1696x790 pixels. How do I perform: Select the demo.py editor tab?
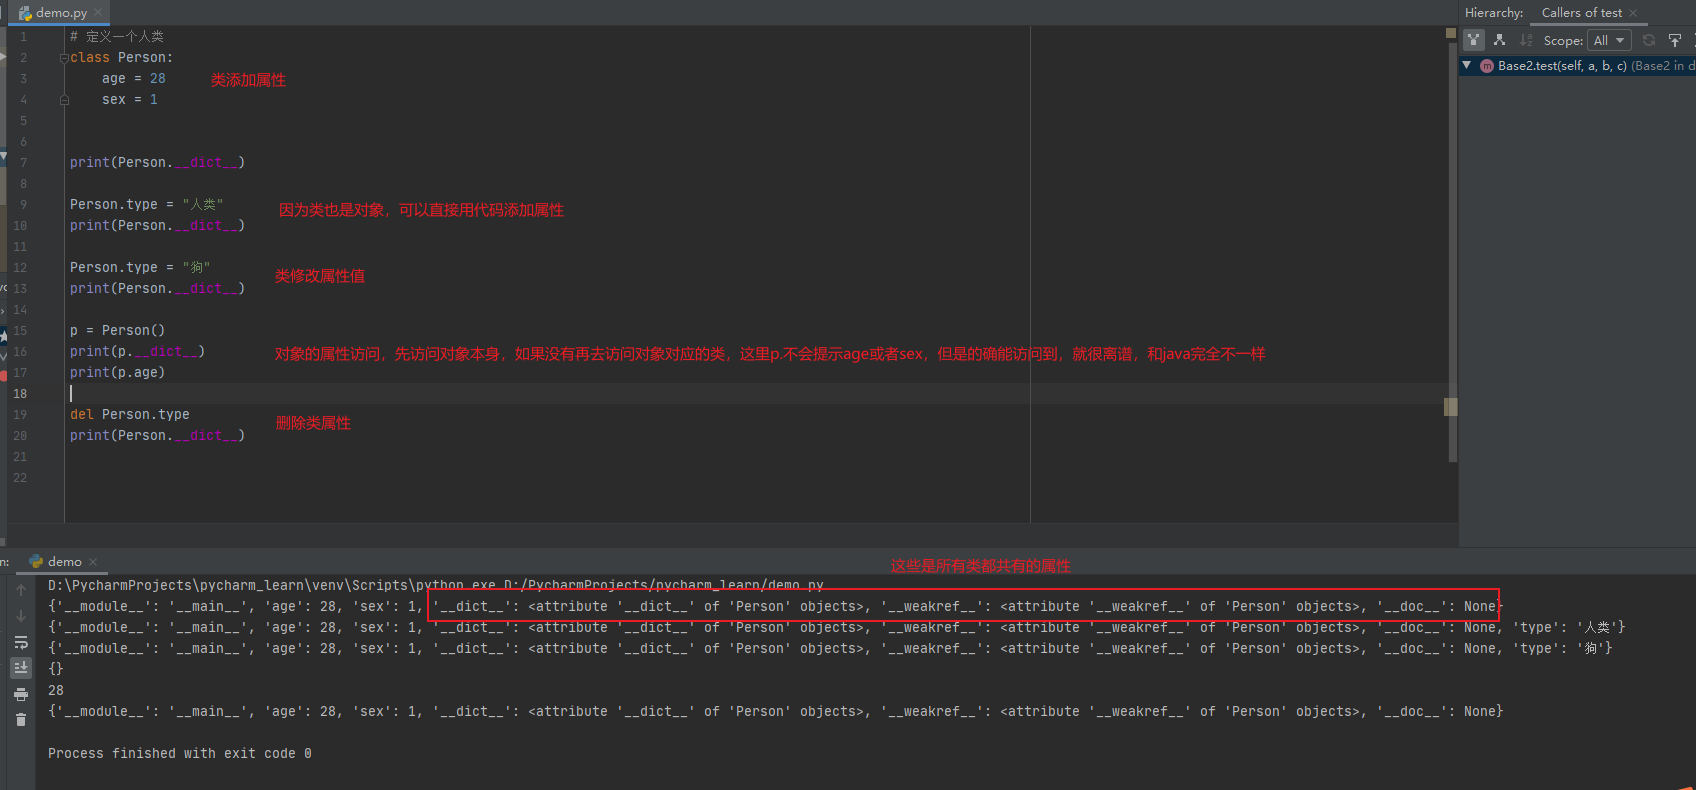60,13
